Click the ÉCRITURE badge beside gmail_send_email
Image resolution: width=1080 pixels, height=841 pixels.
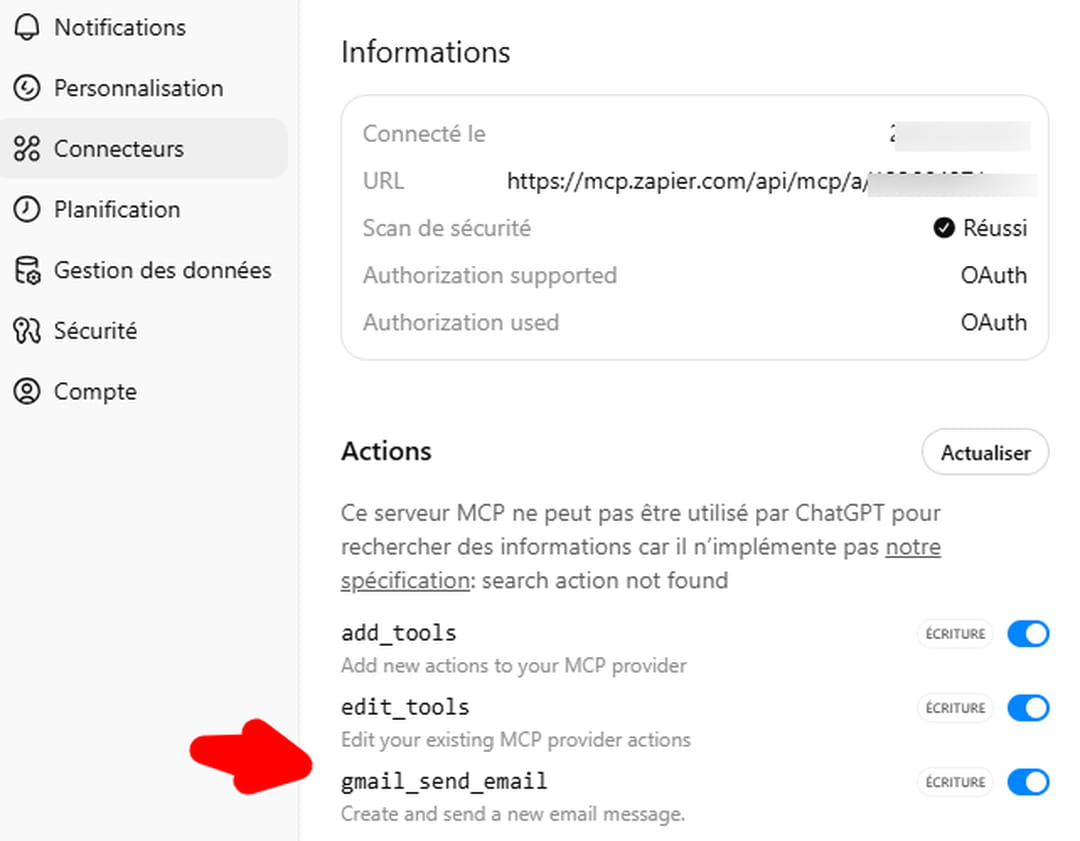[954, 782]
